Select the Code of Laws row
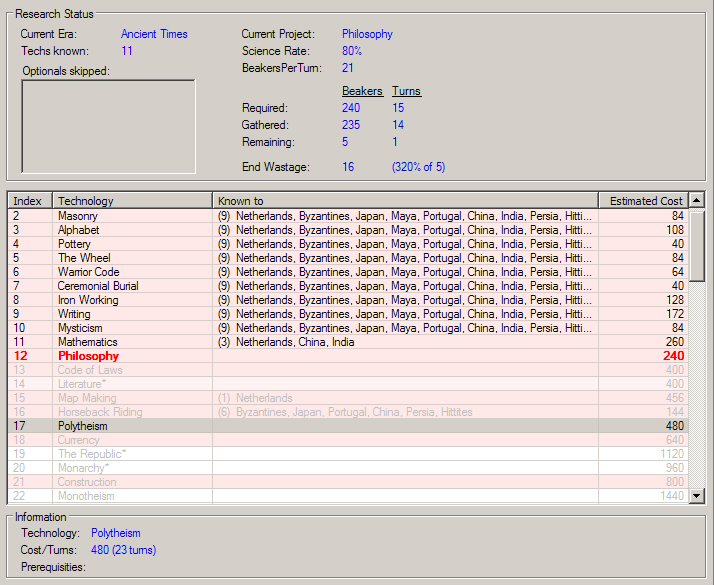Image resolution: width=714 pixels, height=585 pixels. 348,370
